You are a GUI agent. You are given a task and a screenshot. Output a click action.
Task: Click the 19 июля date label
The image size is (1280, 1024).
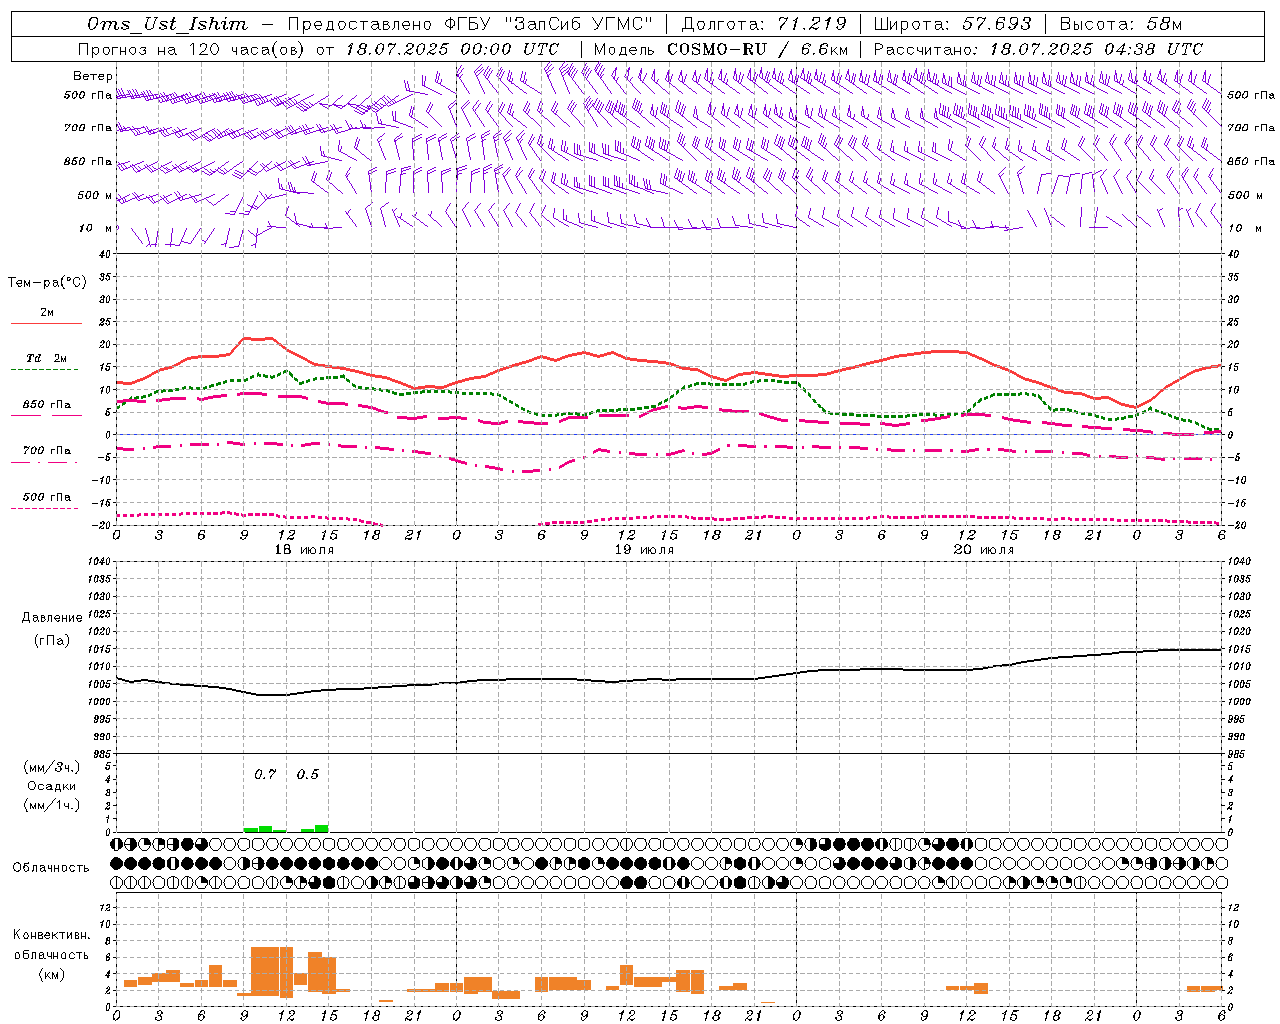point(644,550)
